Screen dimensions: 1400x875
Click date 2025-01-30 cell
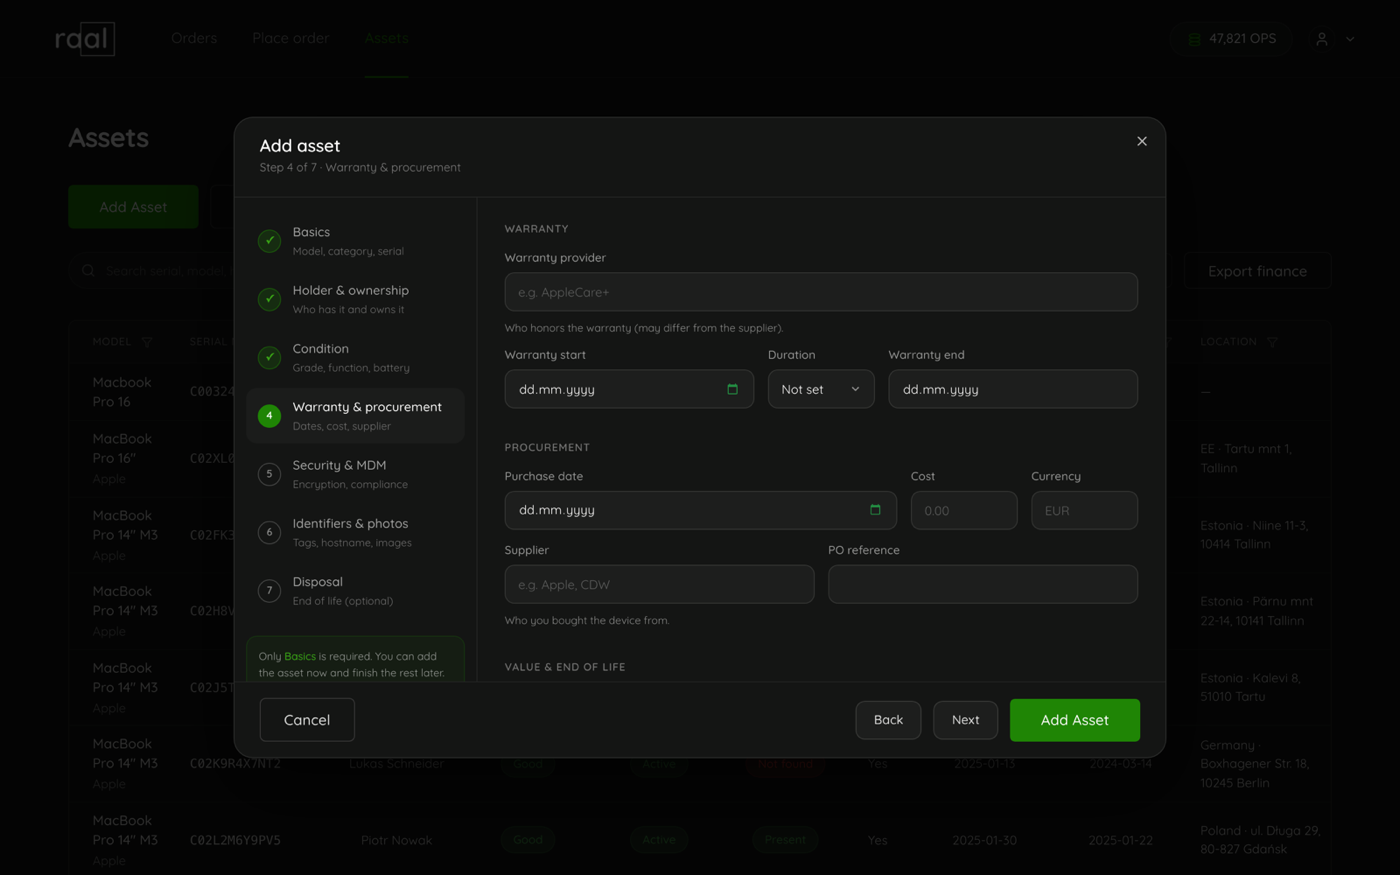(x=984, y=840)
